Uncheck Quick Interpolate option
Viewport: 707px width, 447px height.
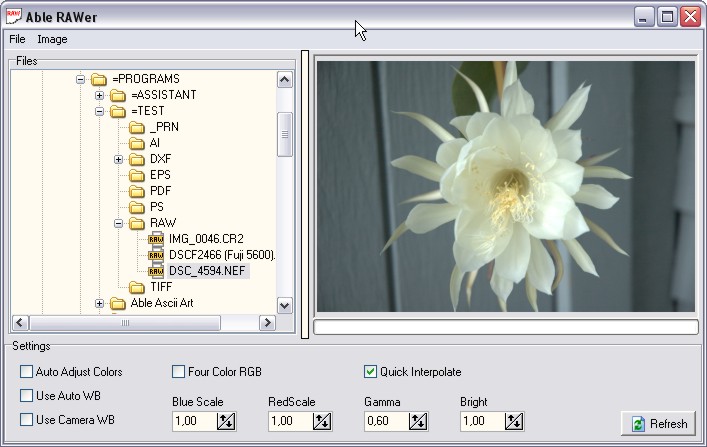pyautogui.click(x=371, y=372)
